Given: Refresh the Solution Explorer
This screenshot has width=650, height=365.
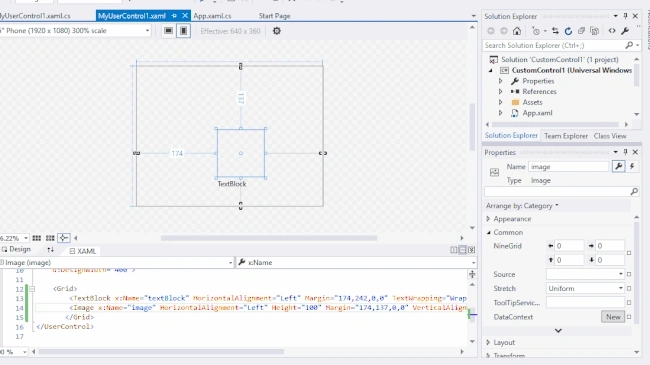Looking at the screenshot, I should click(x=568, y=31).
